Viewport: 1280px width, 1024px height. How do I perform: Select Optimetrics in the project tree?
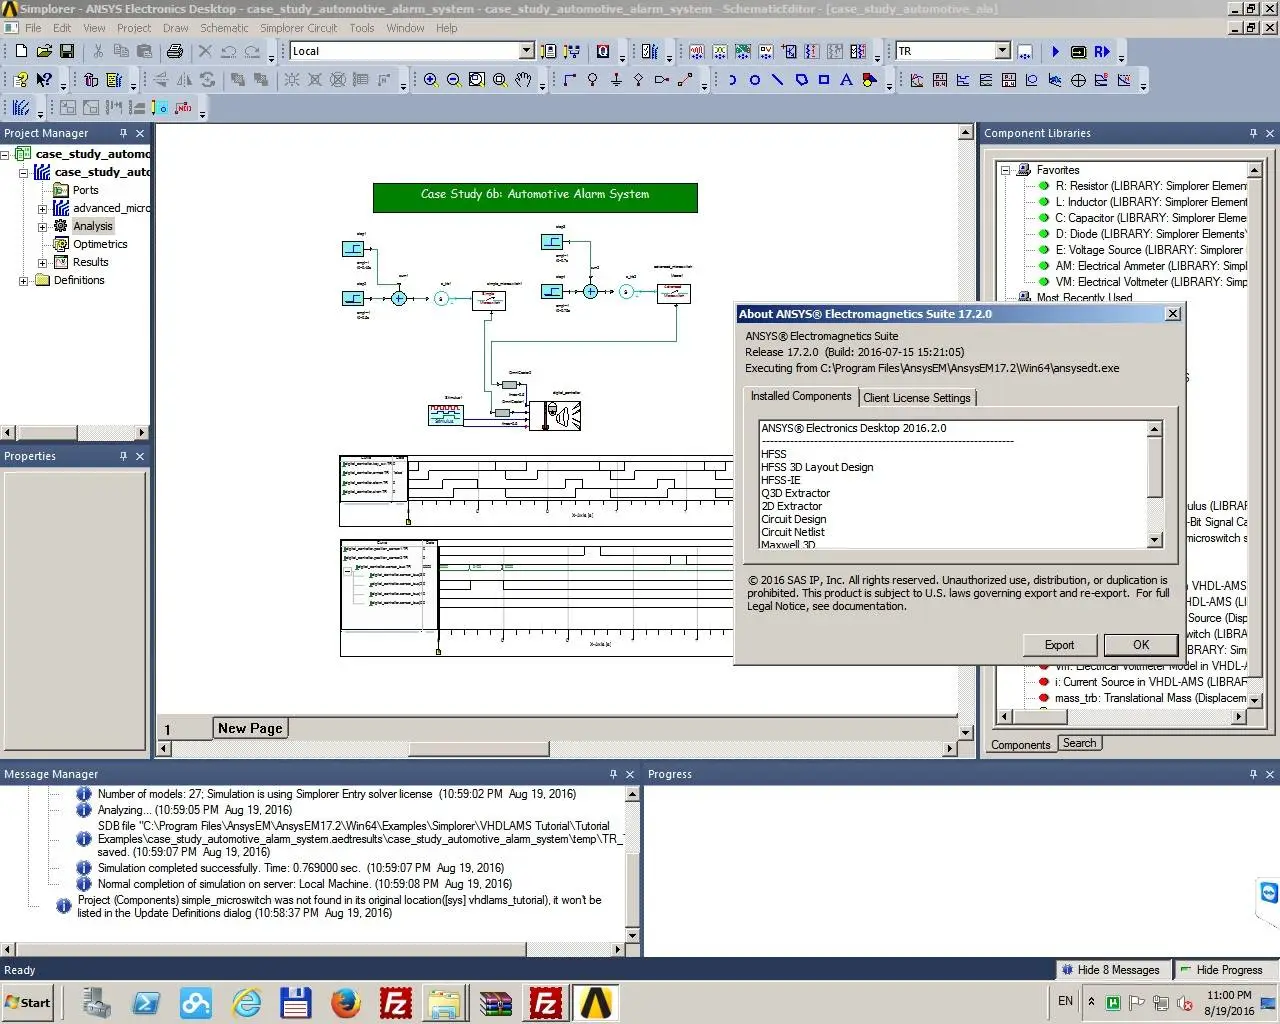tap(100, 244)
